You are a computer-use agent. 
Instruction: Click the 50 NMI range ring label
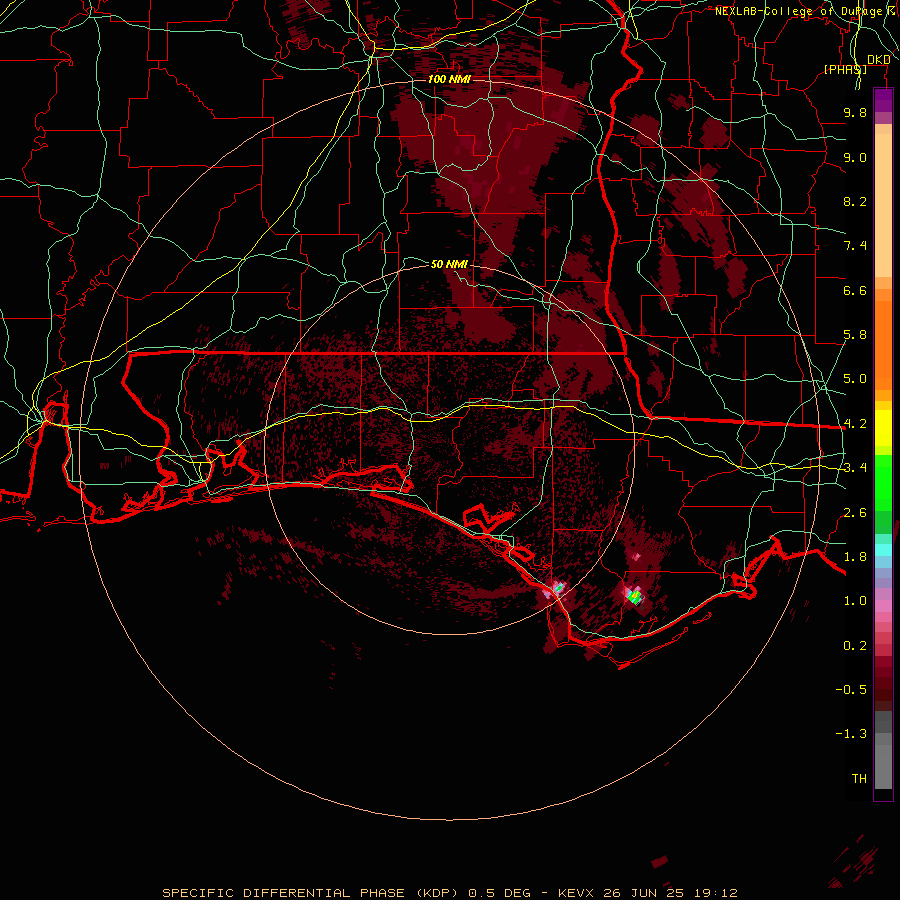click(x=449, y=264)
